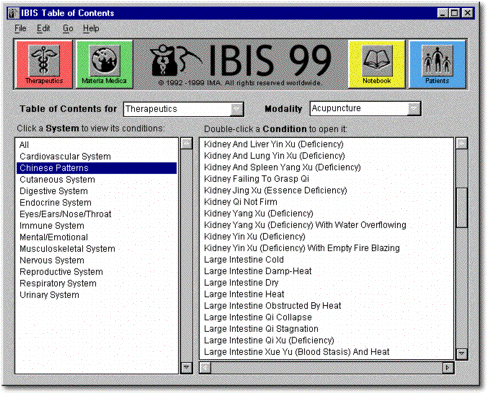Select Mental/Emotional
This screenshot has height=393, width=487.
click(x=96, y=237)
